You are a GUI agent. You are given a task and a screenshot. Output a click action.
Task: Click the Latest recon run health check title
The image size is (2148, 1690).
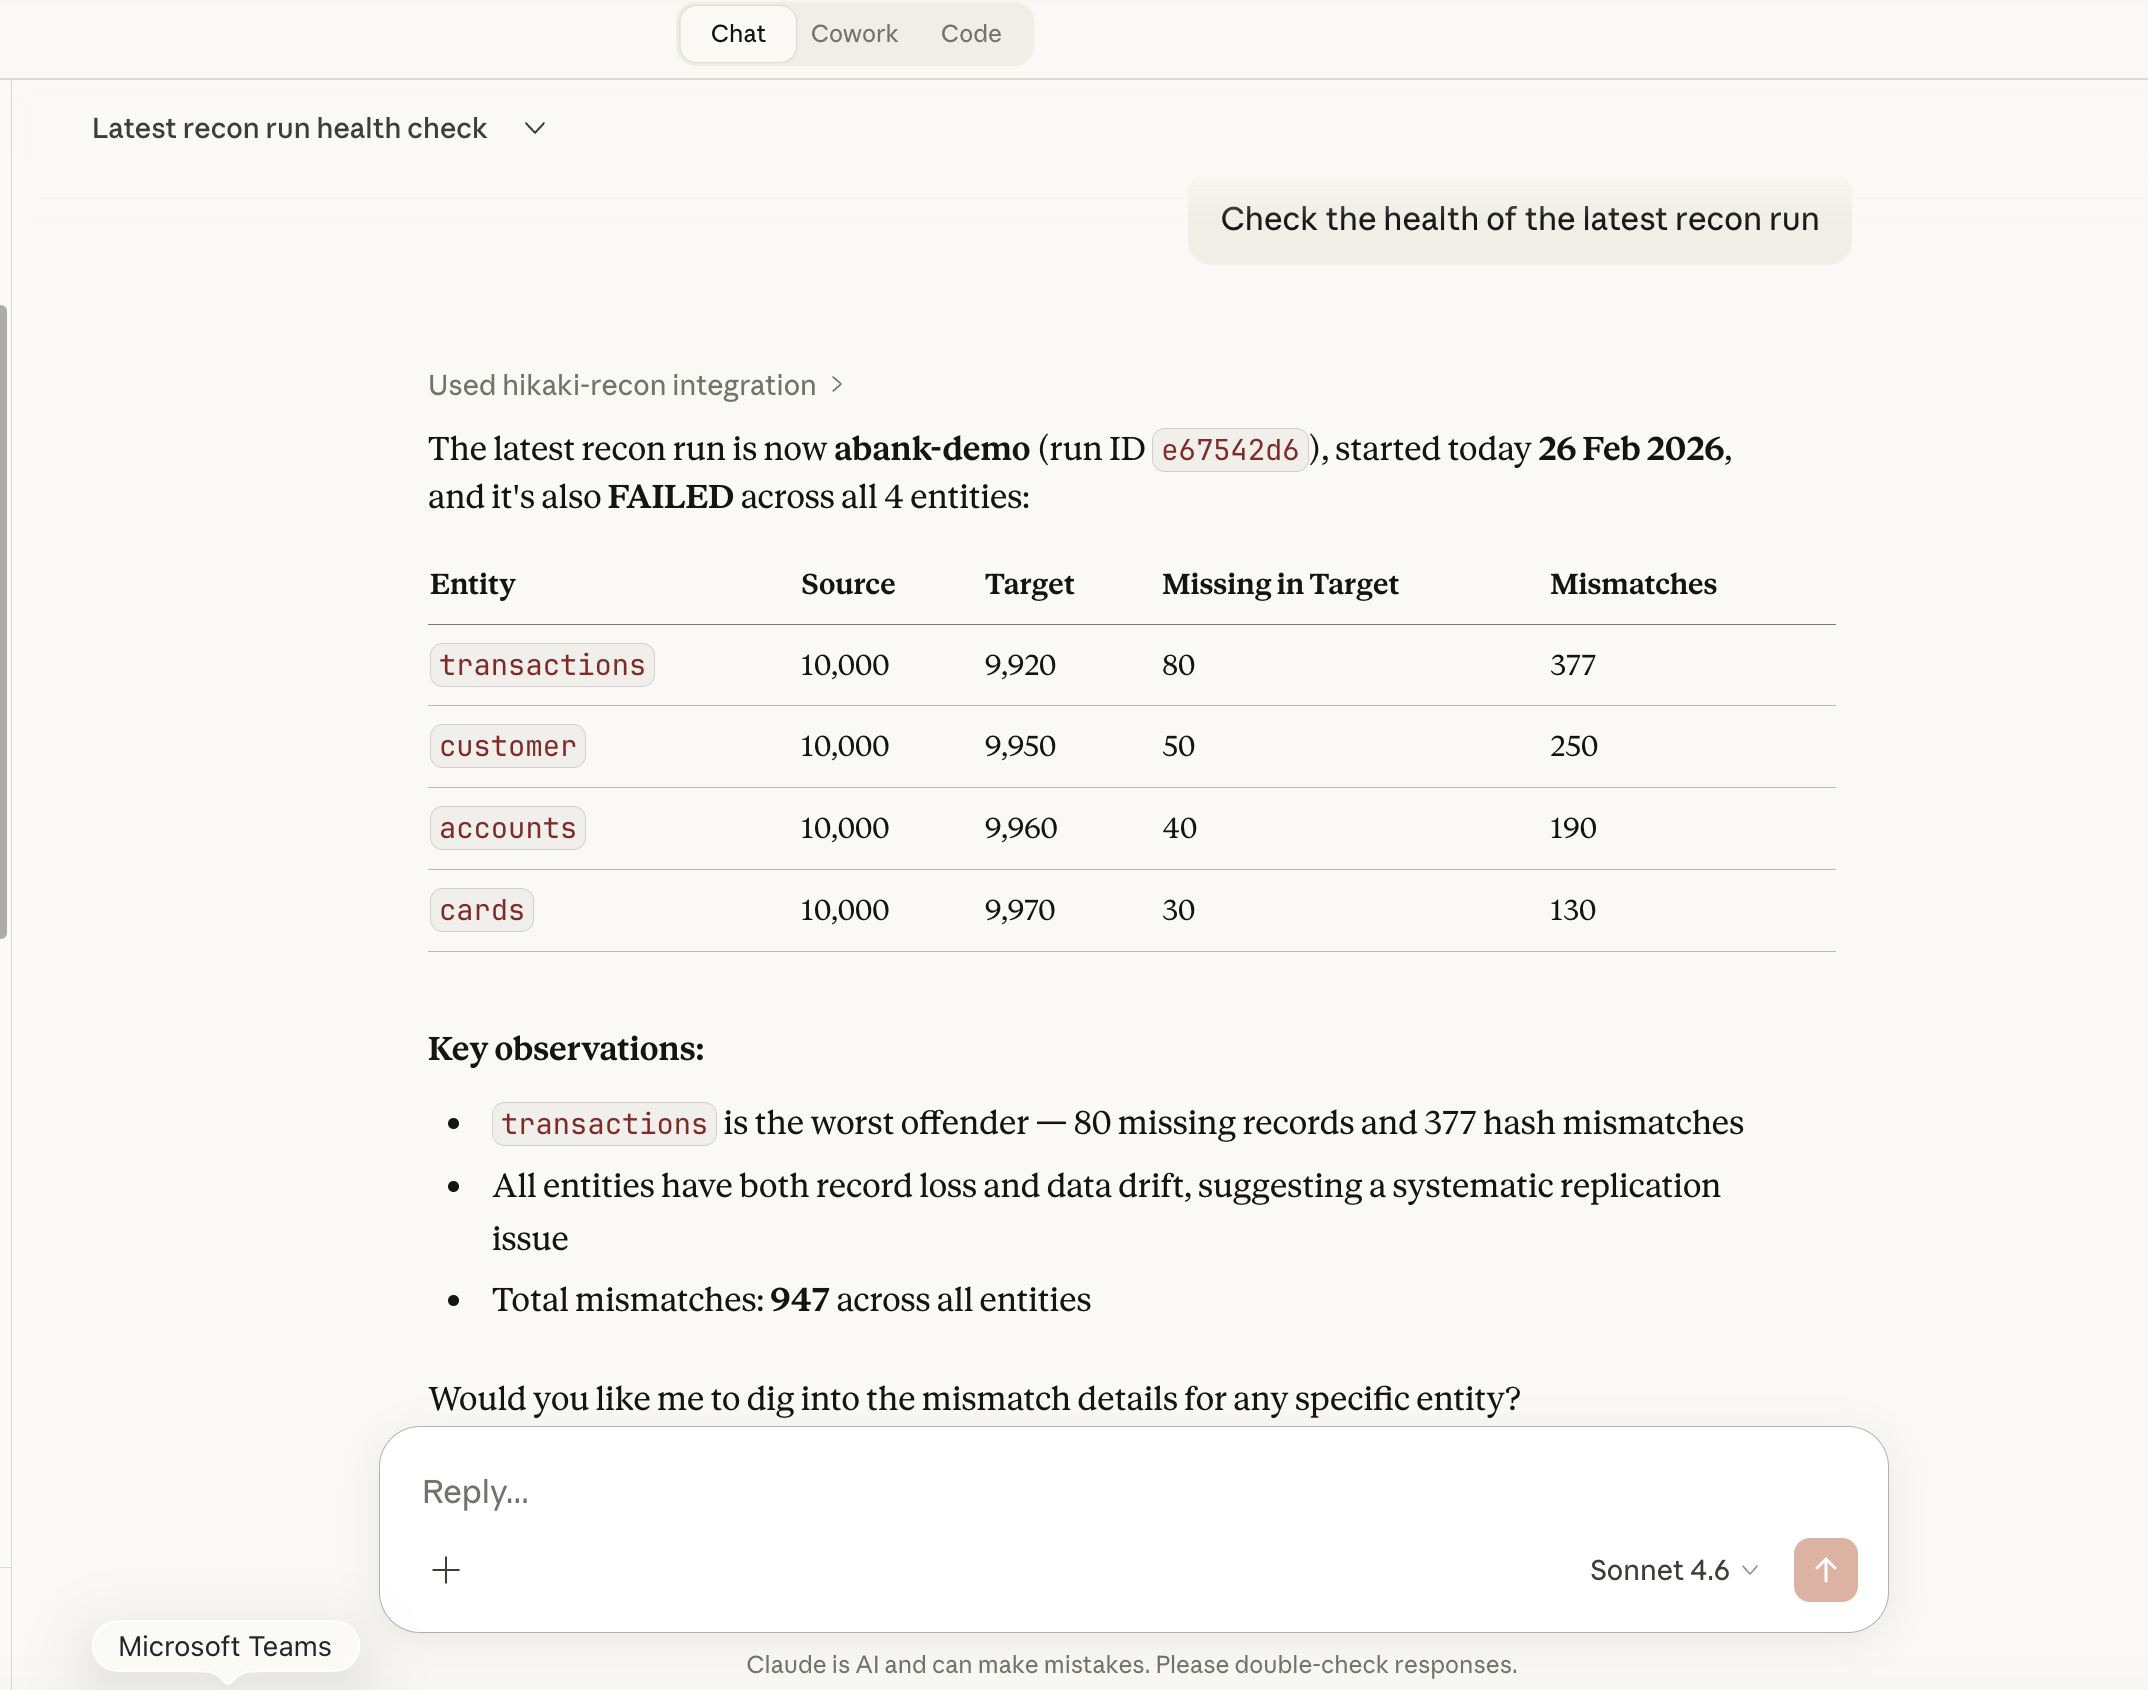click(x=289, y=128)
